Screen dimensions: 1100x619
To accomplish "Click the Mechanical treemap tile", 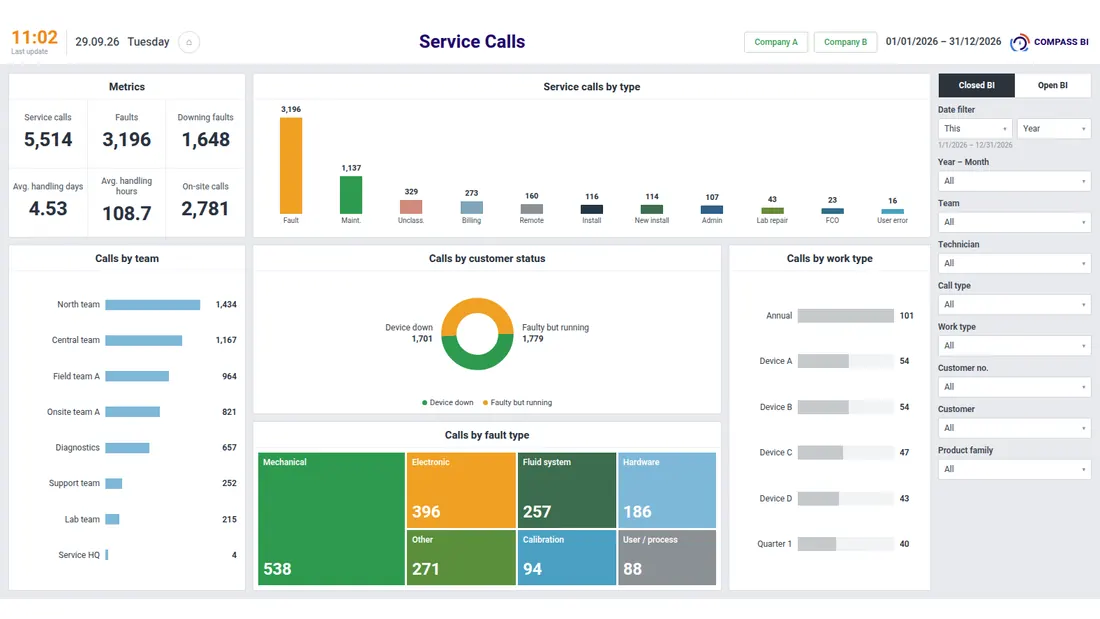I will pyautogui.click(x=331, y=519).
